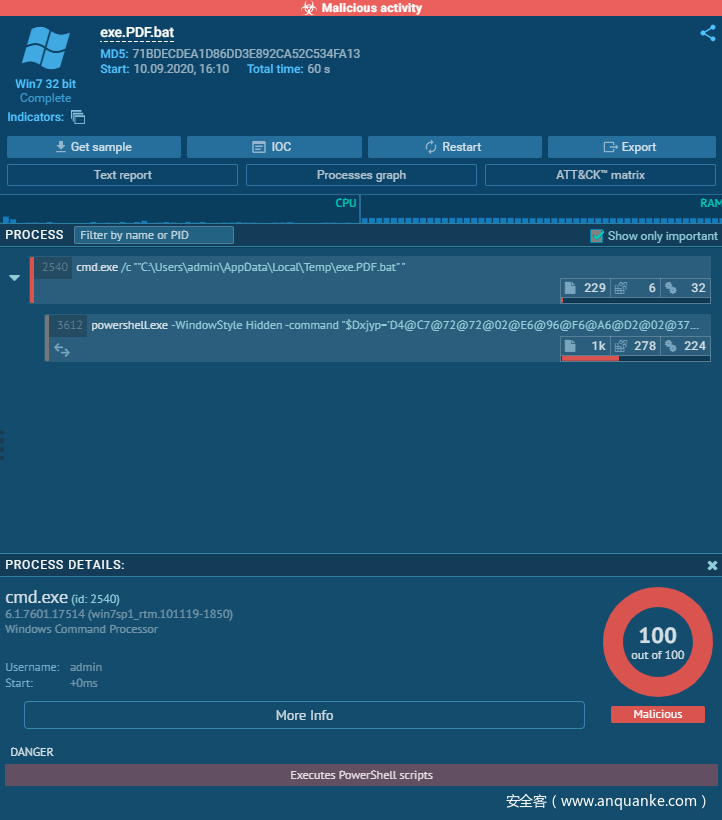Click registry icon showing 278 for powershell.exe
The height and width of the screenshot is (820, 722).
click(x=621, y=346)
